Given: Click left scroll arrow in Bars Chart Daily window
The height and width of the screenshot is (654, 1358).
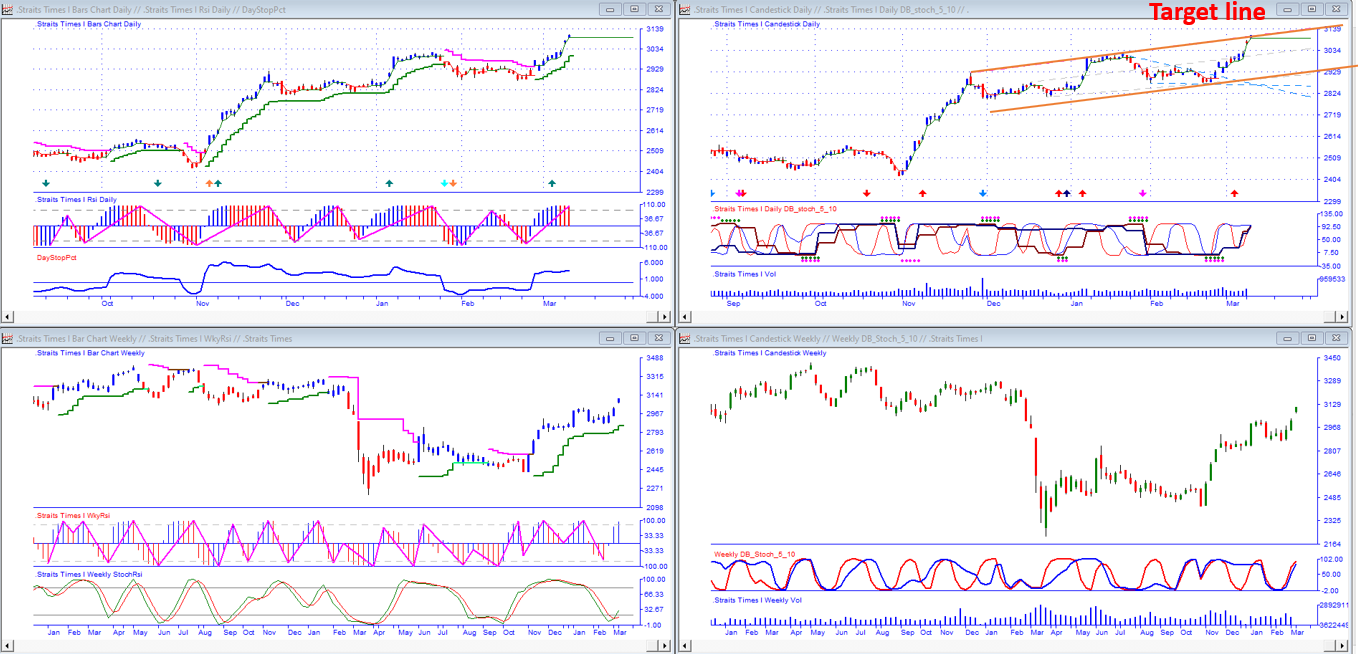Looking at the screenshot, I should click(8, 315).
